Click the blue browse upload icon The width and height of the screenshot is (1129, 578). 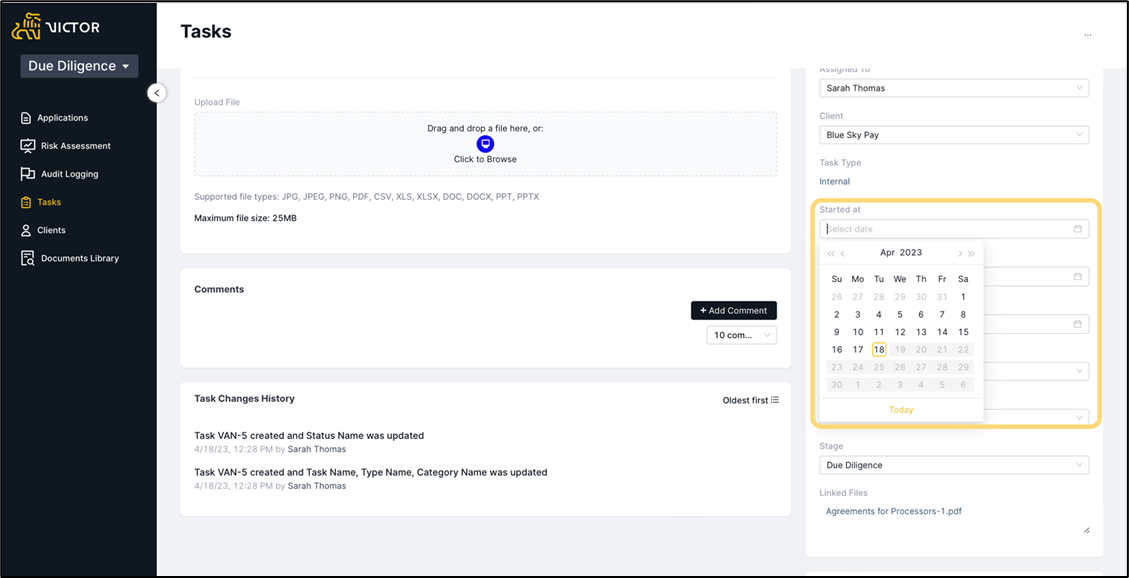tap(485, 143)
